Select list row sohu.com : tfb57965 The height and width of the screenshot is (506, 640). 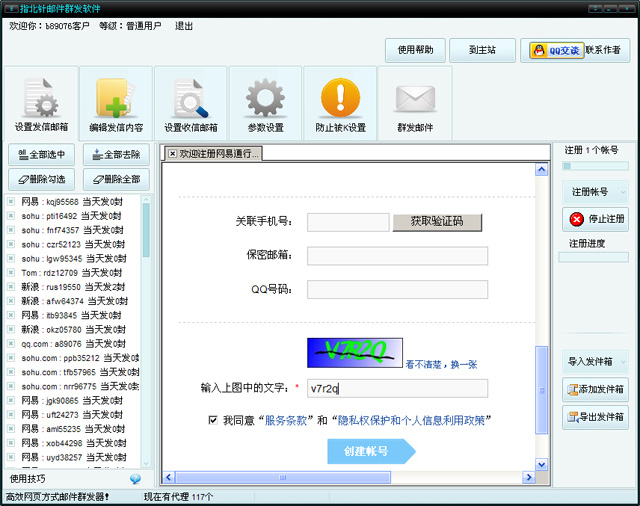tap(73, 372)
